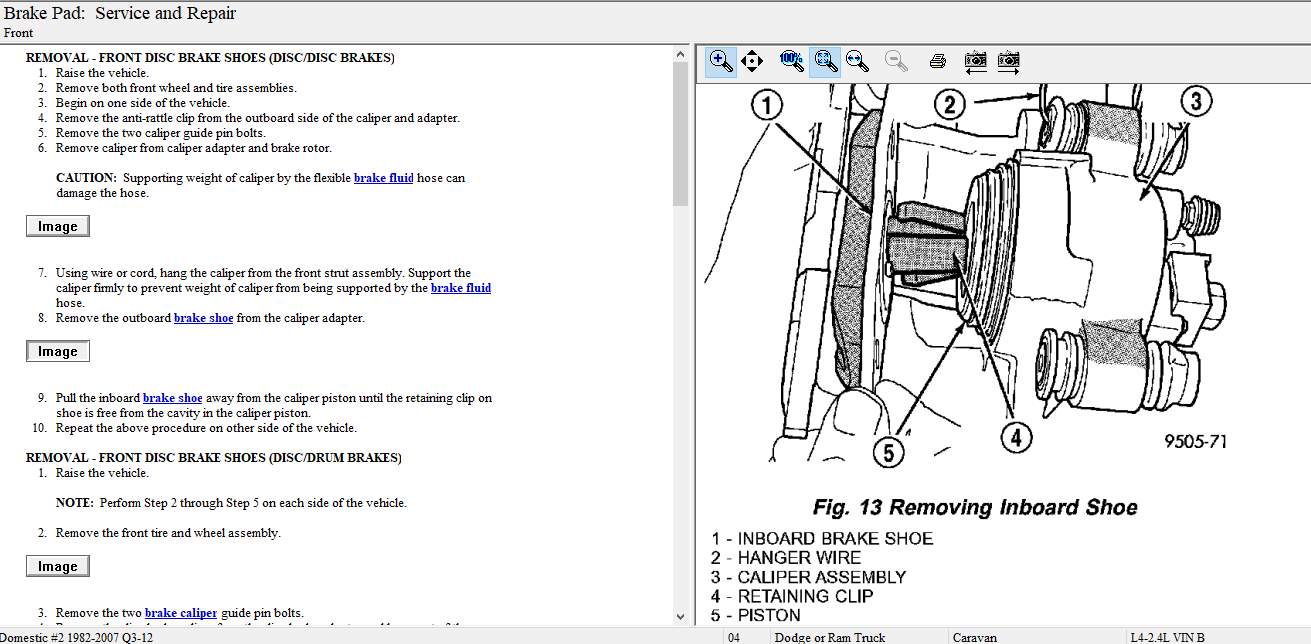Click the text pane scrollbar down arrow
Screen dimensions: 1311x644
click(x=681, y=617)
